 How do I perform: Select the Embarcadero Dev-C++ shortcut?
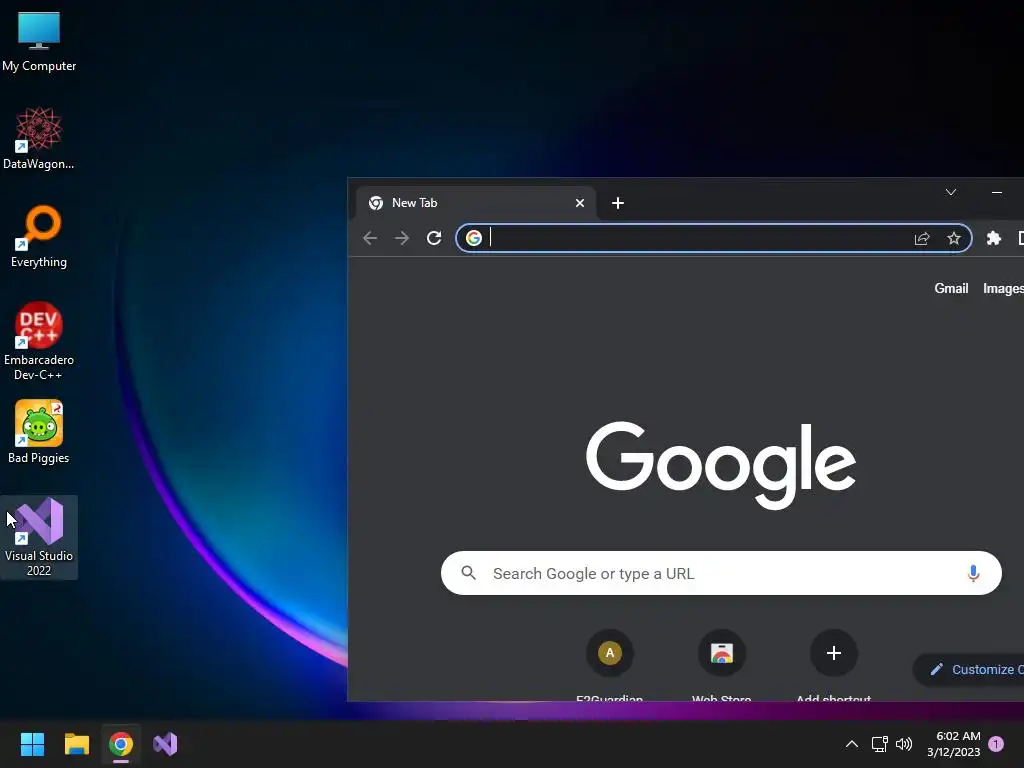coord(39,341)
